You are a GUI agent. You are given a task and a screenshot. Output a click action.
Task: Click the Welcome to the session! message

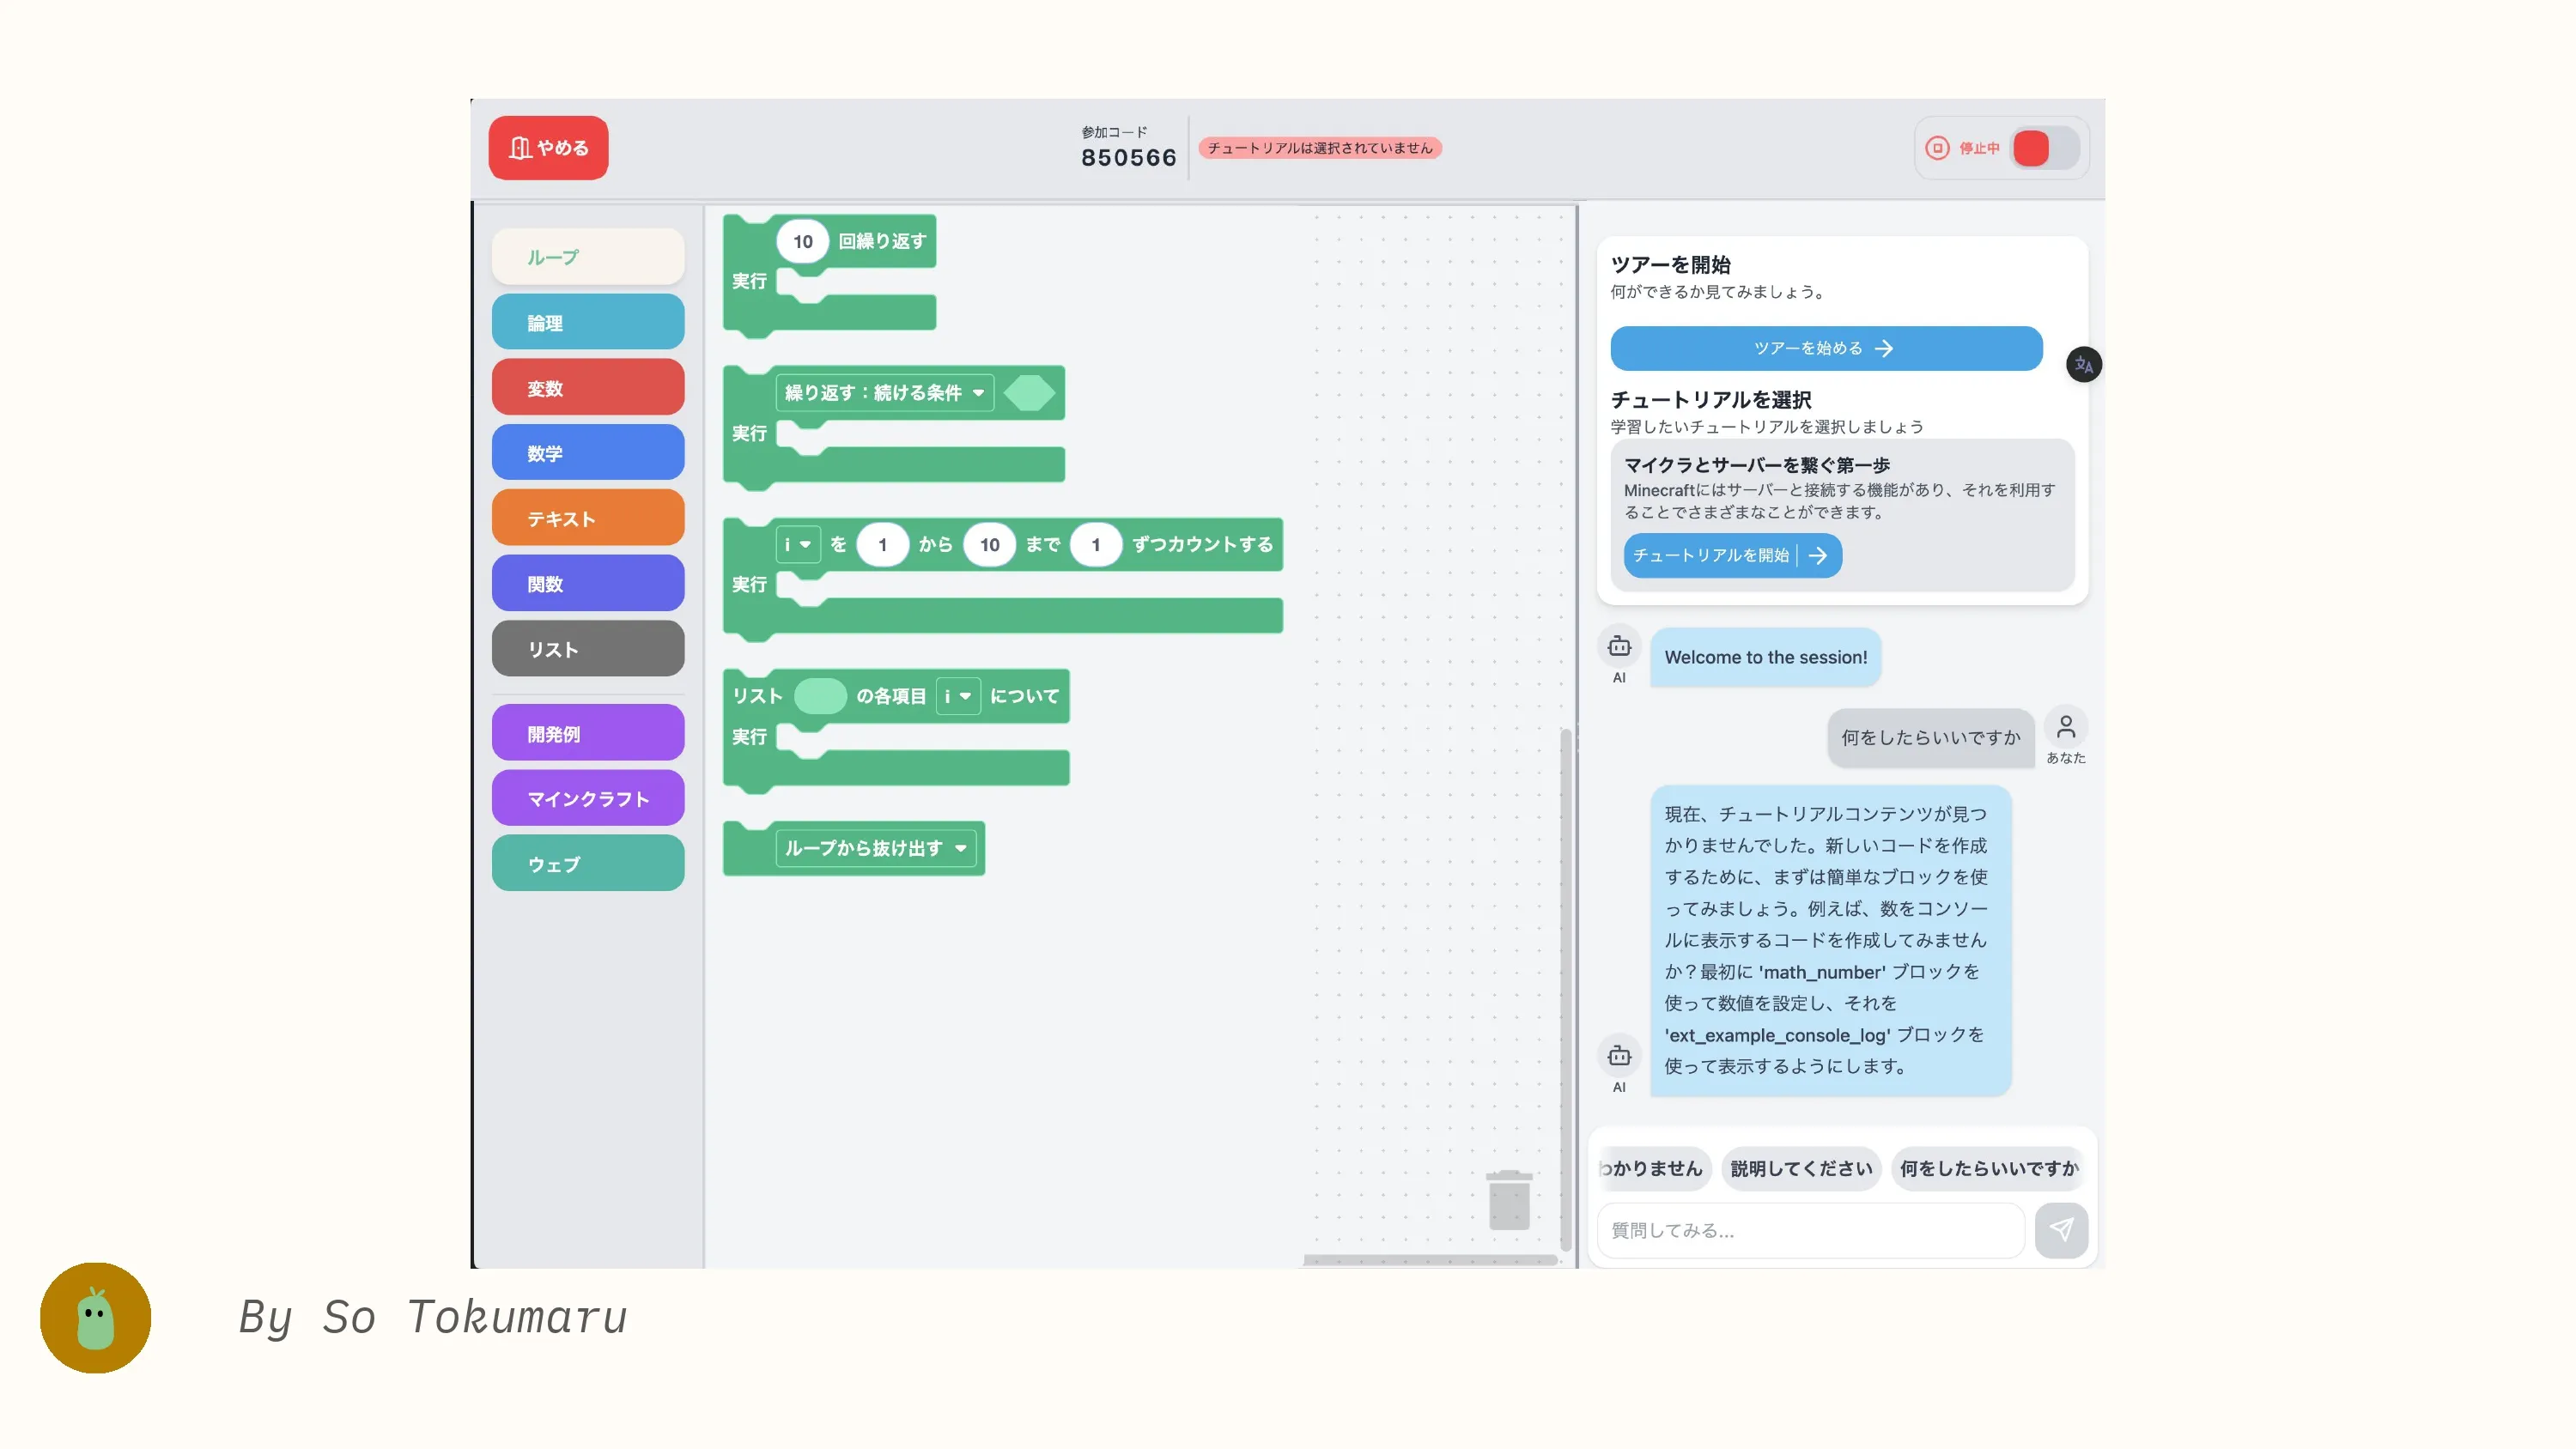click(1765, 657)
